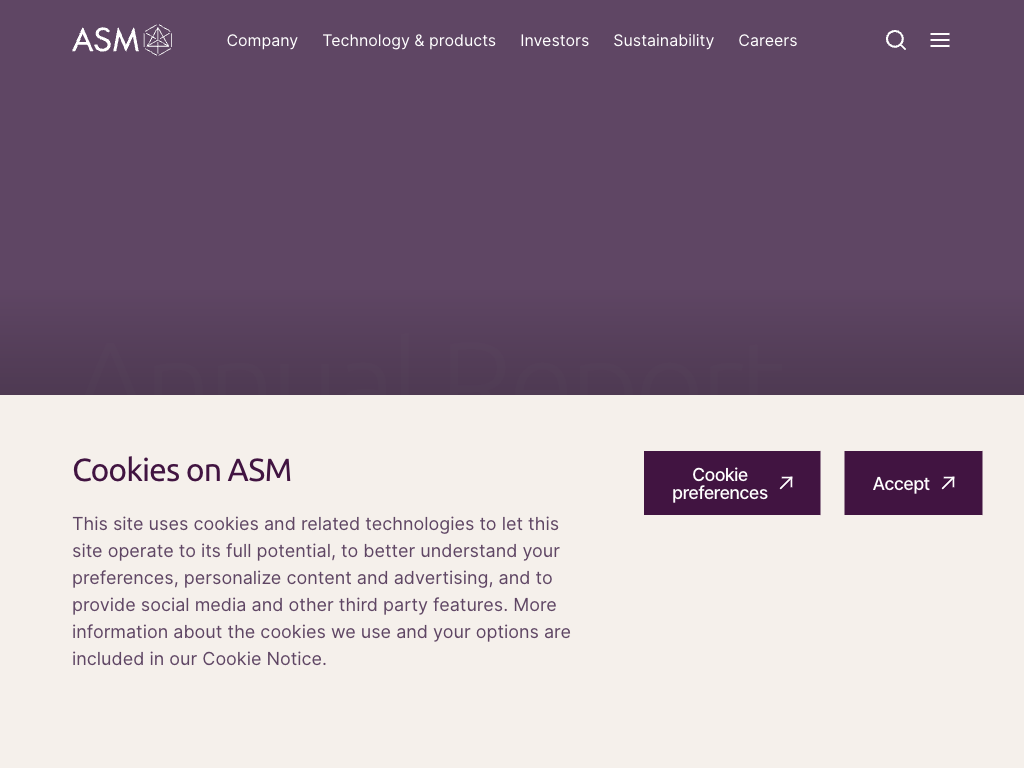Accept cookies via the Accept label
The width and height of the screenshot is (1024, 768).
coord(900,484)
